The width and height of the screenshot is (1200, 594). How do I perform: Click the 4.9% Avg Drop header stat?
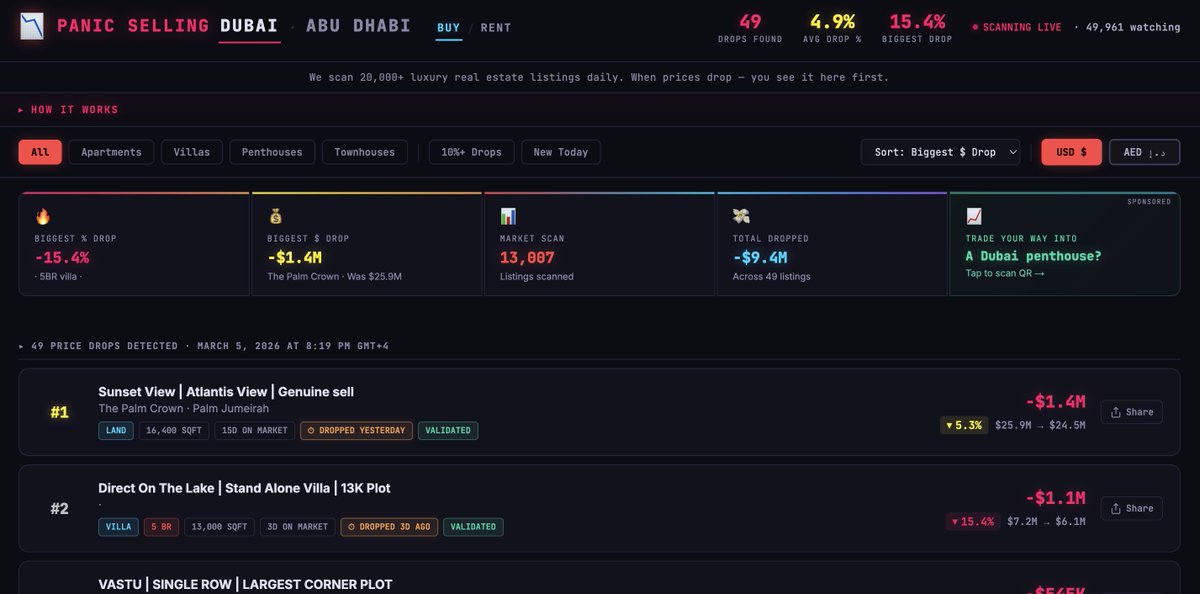click(832, 28)
